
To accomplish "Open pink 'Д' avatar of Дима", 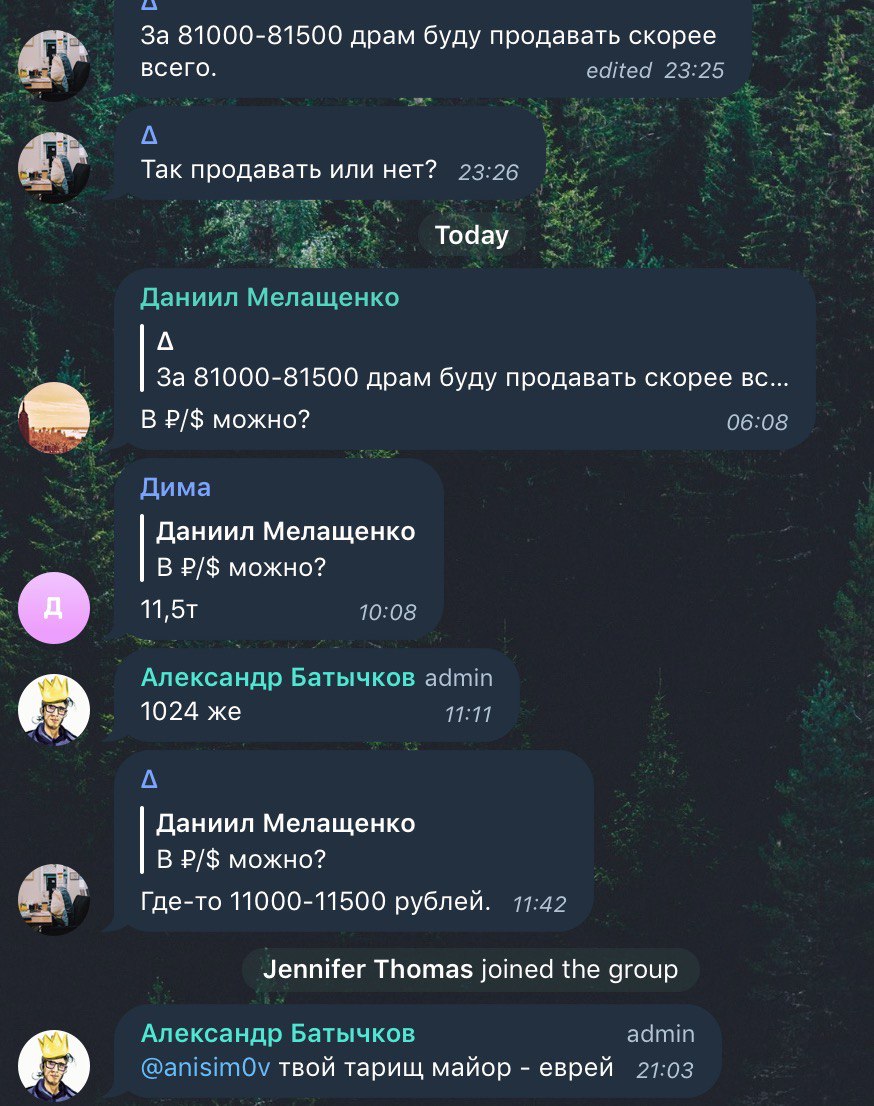I will (54, 607).
